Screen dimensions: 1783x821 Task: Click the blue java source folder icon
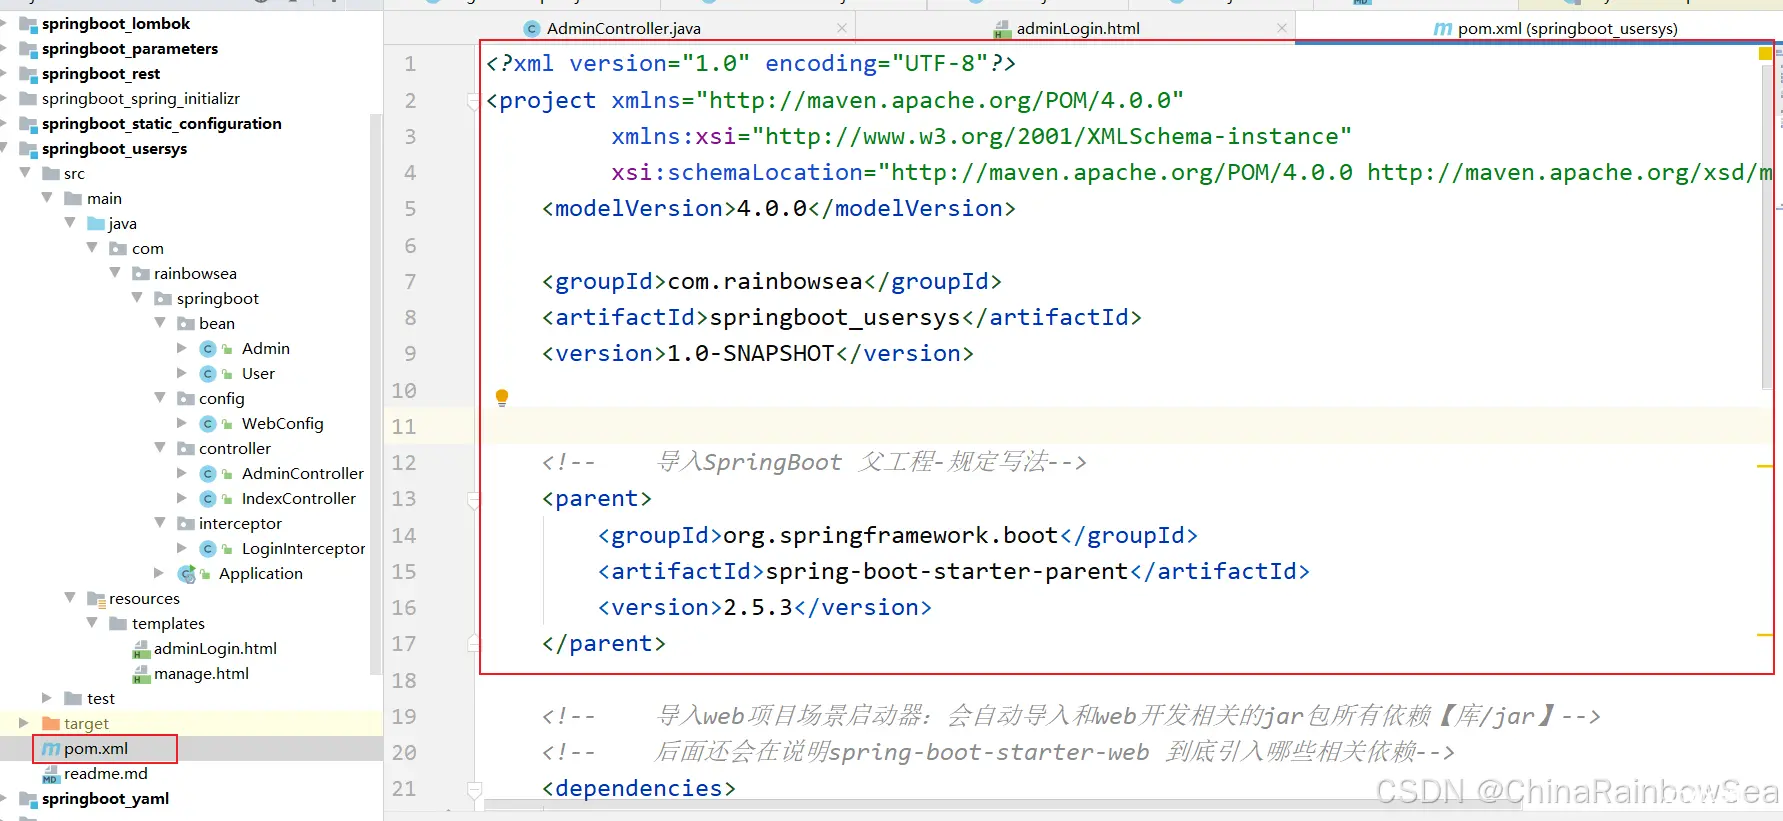(x=96, y=223)
